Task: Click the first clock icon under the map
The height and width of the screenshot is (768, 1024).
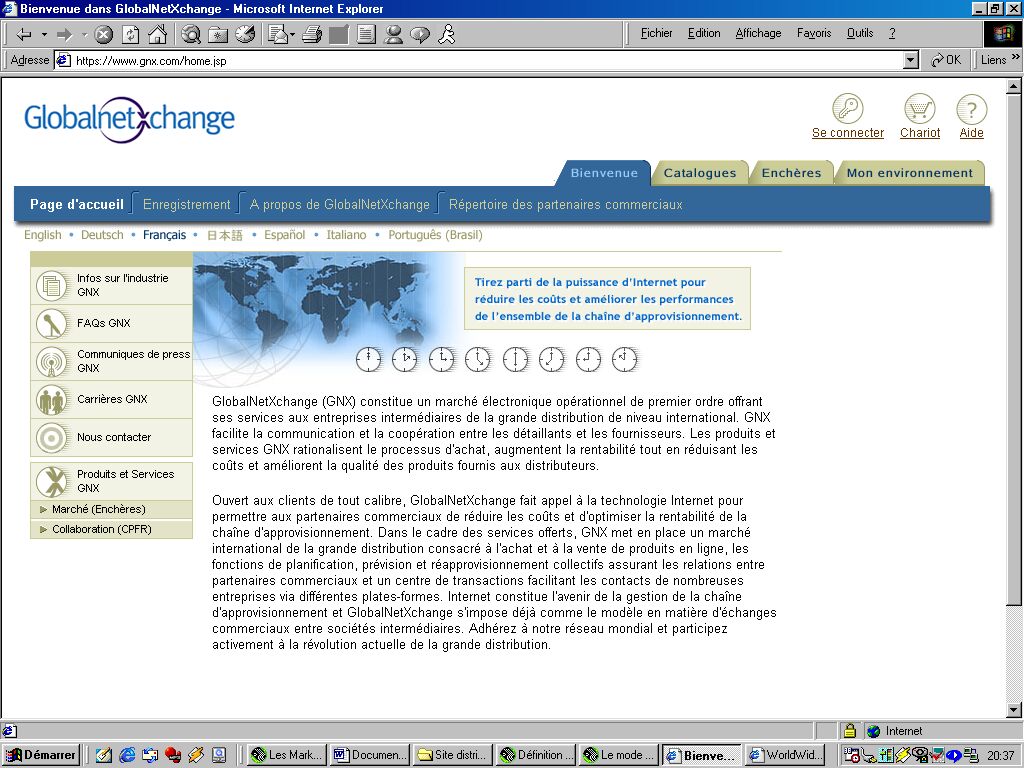Action: (x=368, y=359)
